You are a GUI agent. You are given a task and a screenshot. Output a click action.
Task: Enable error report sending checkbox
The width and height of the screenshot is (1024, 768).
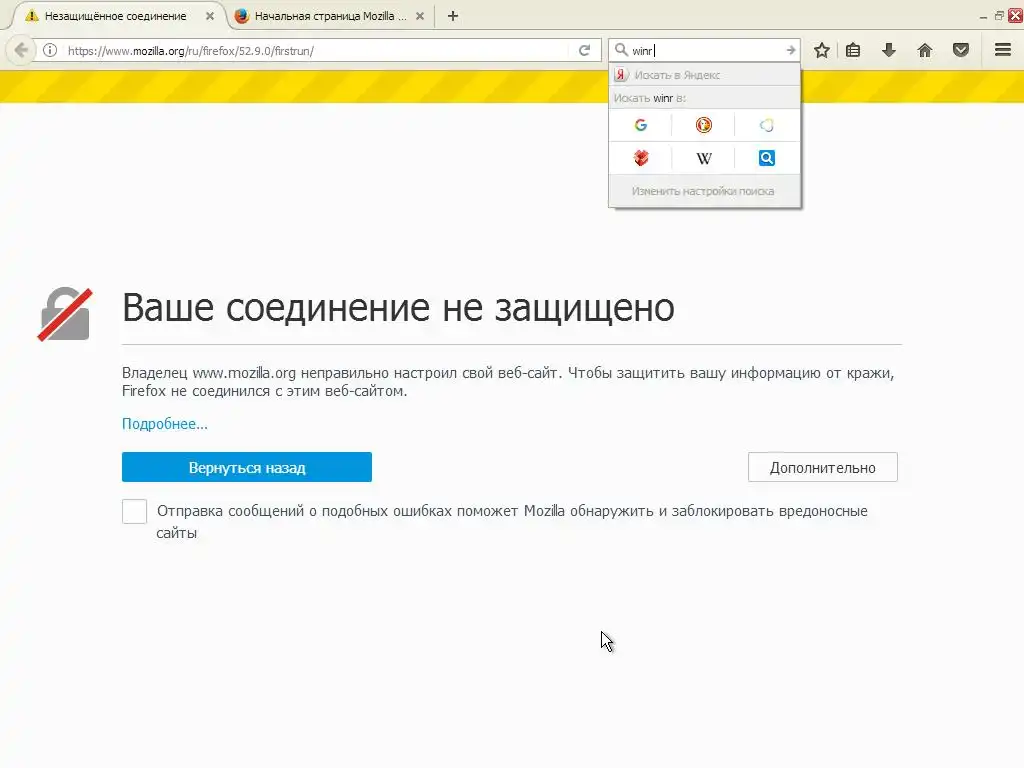pyautogui.click(x=135, y=511)
